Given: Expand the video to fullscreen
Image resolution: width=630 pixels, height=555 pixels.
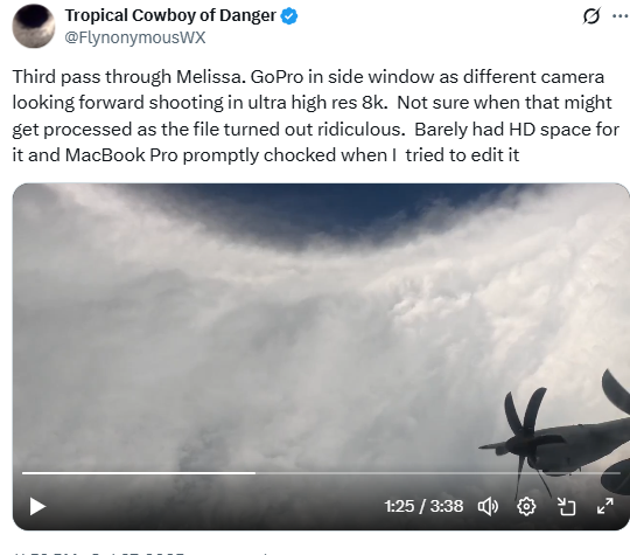Looking at the screenshot, I should 605,506.
